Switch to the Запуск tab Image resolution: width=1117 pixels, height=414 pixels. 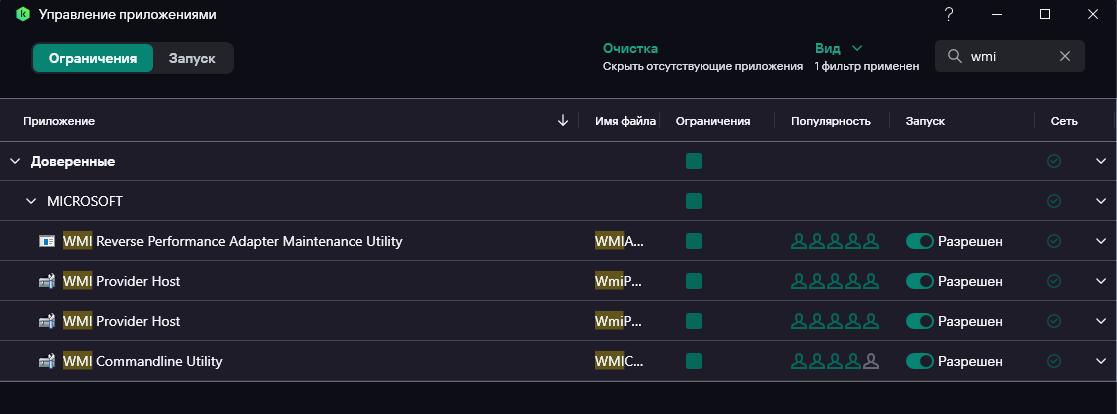click(x=192, y=58)
